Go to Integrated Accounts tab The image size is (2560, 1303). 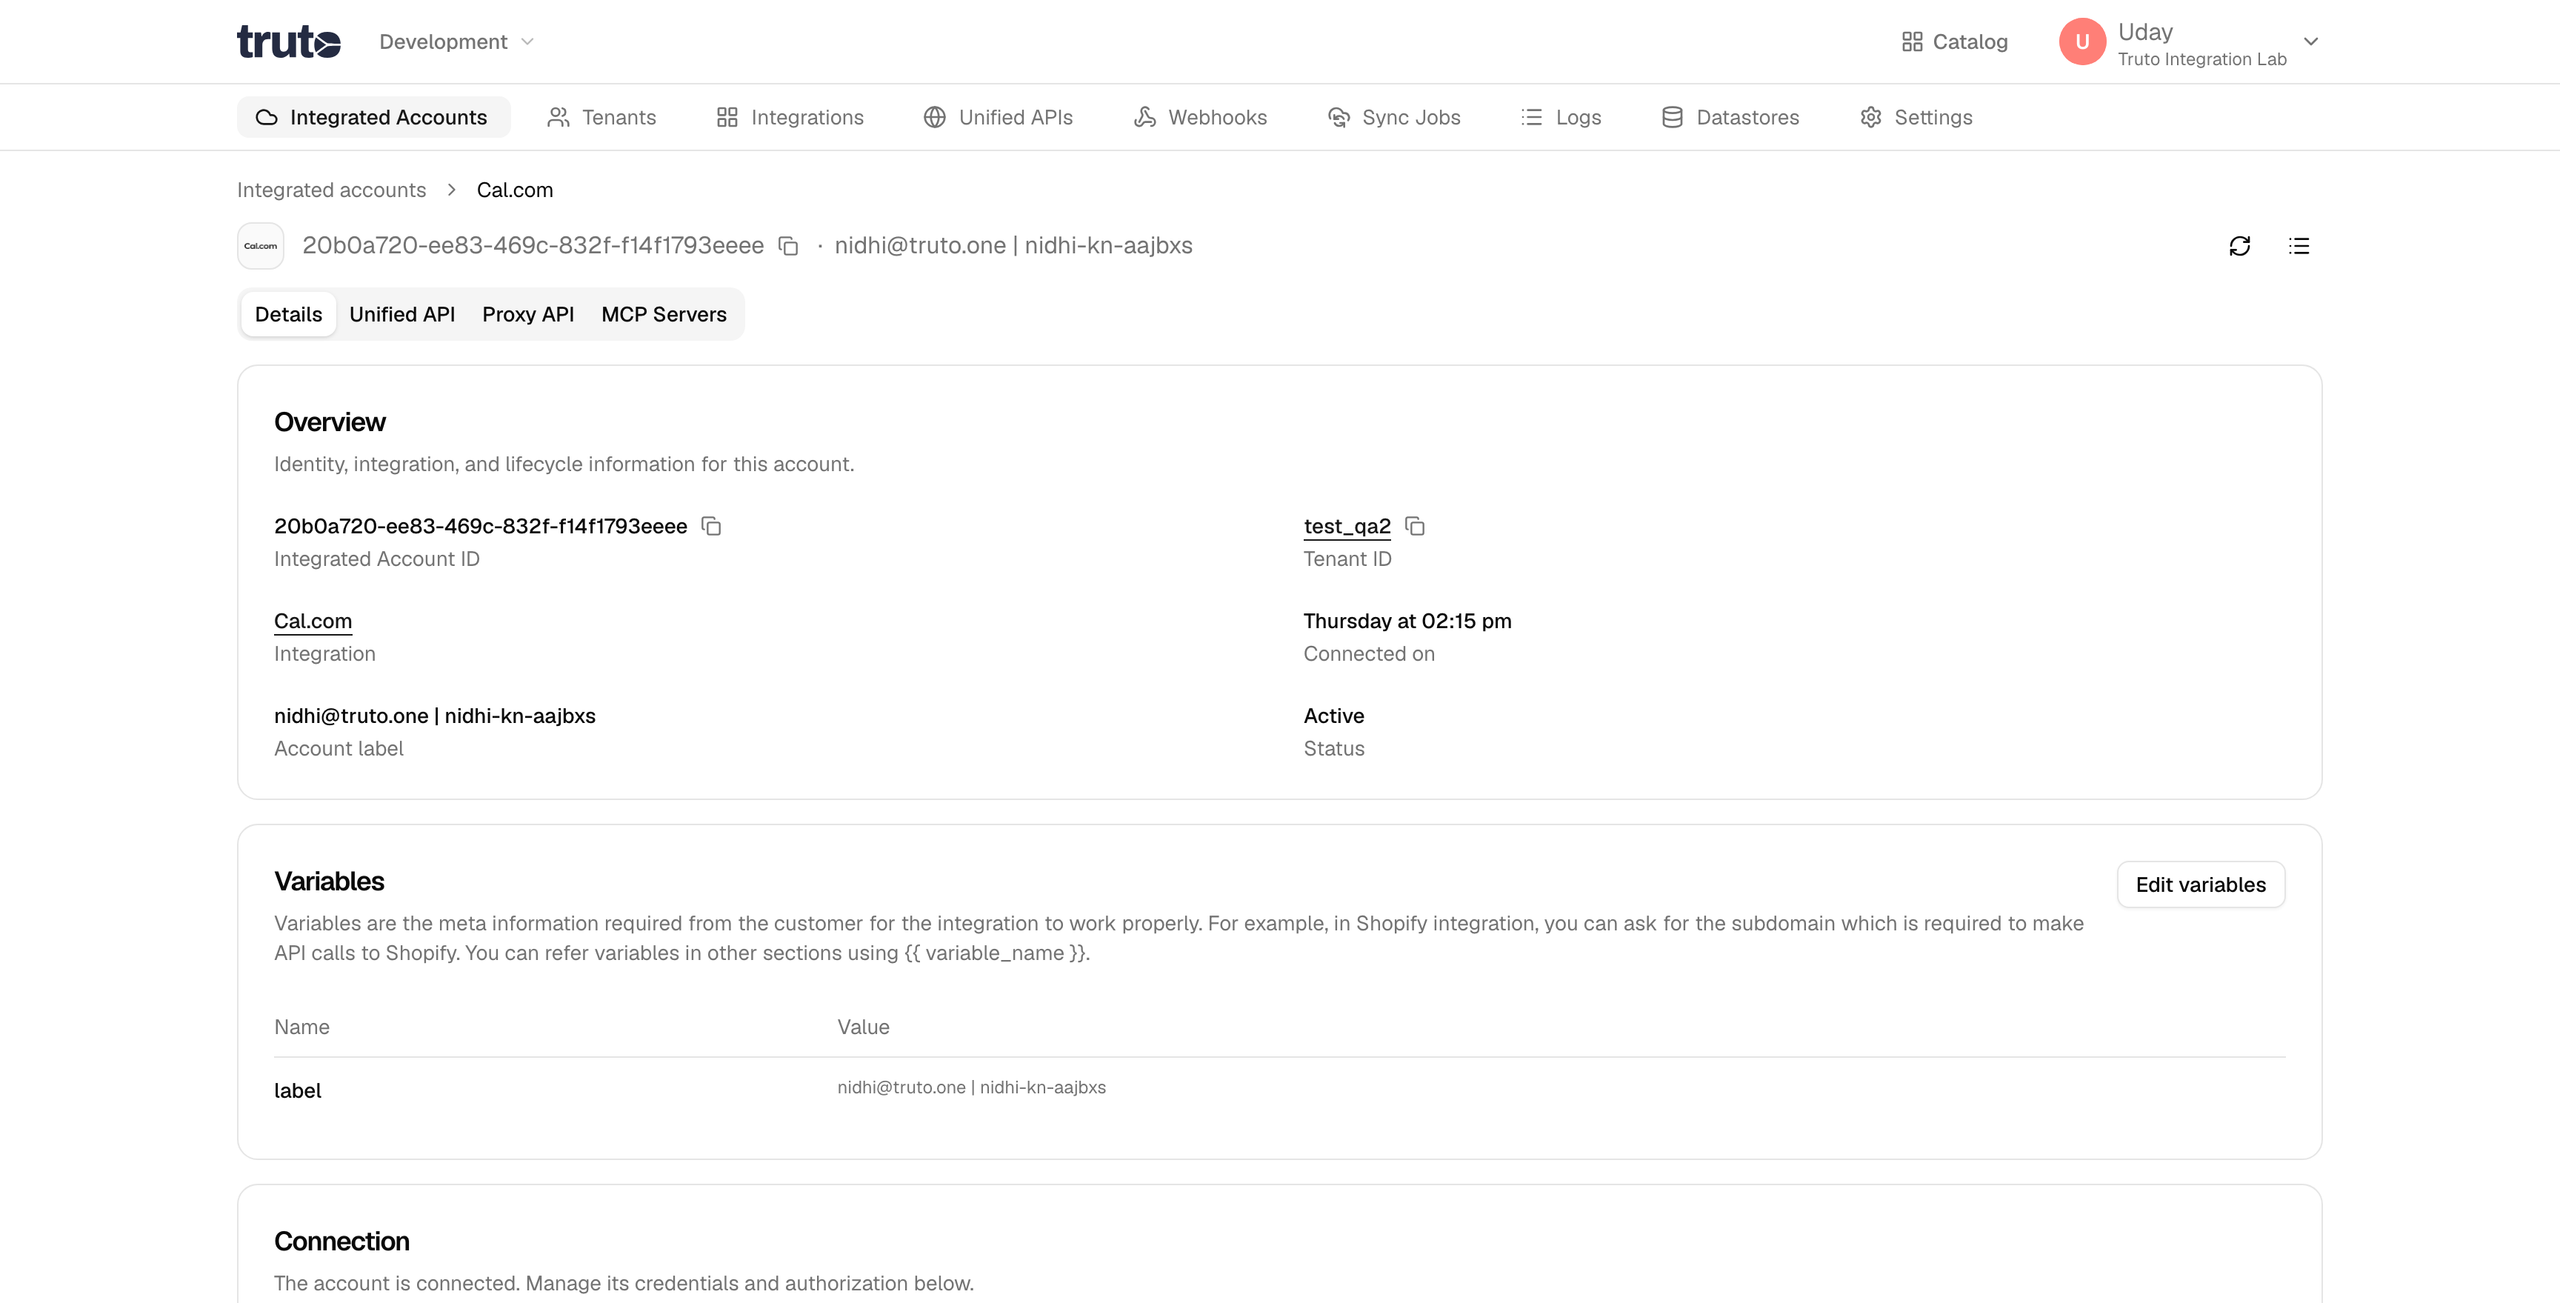373,117
